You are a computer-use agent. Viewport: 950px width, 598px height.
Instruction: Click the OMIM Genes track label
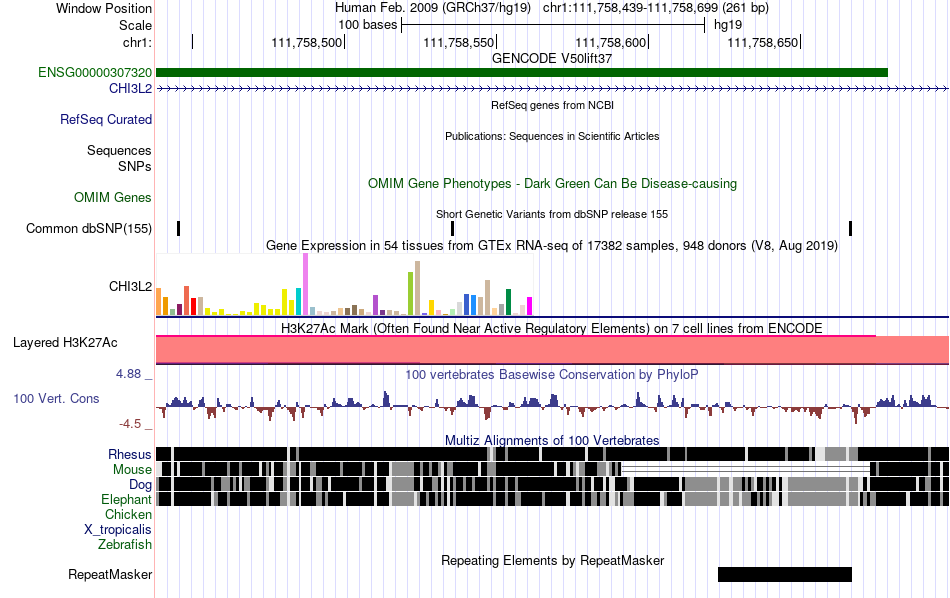[113, 198]
